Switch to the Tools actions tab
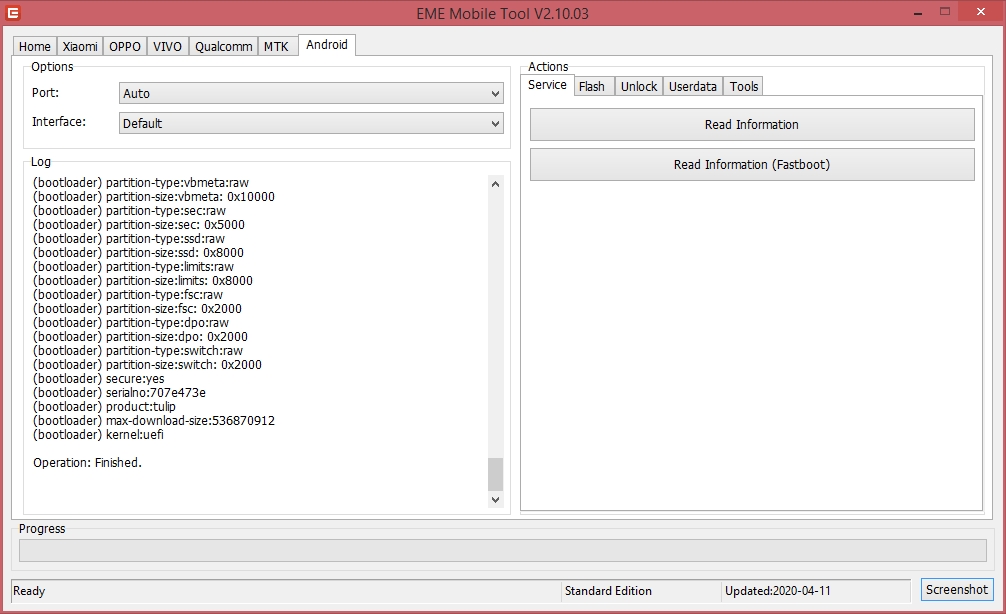Image resolution: width=1006 pixels, height=614 pixels. tap(744, 86)
